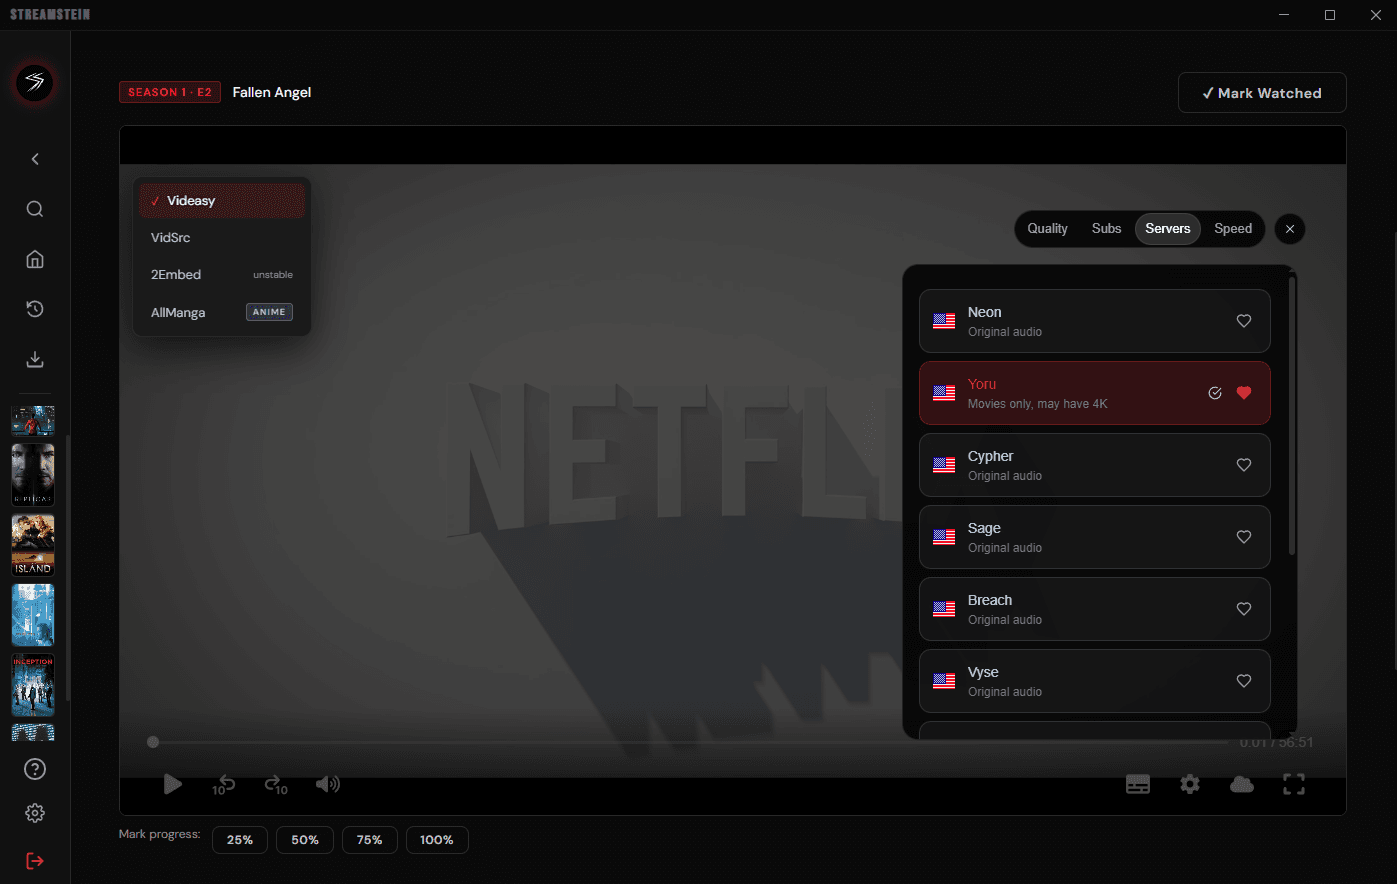This screenshot has height=884, width=1397.
Task: Click the check circle icon on Yoru
Action: [x=1215, y=393]
